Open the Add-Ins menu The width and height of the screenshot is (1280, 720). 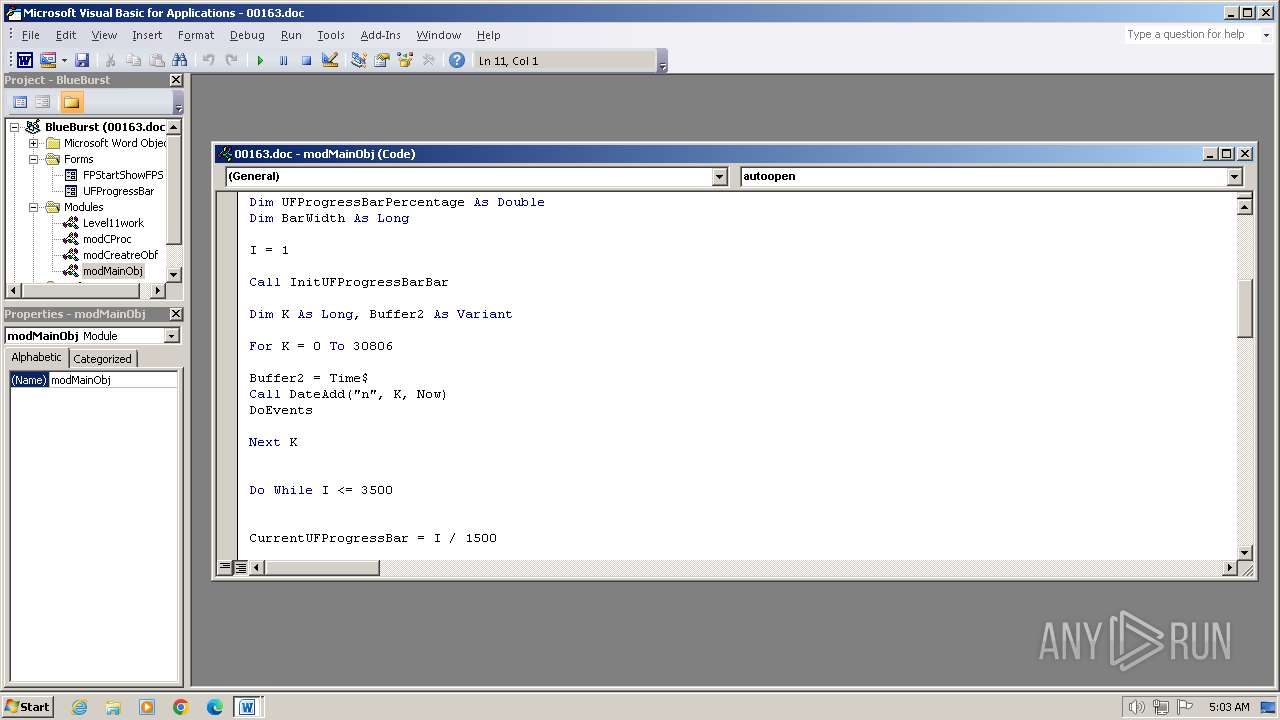pos(380,35)
